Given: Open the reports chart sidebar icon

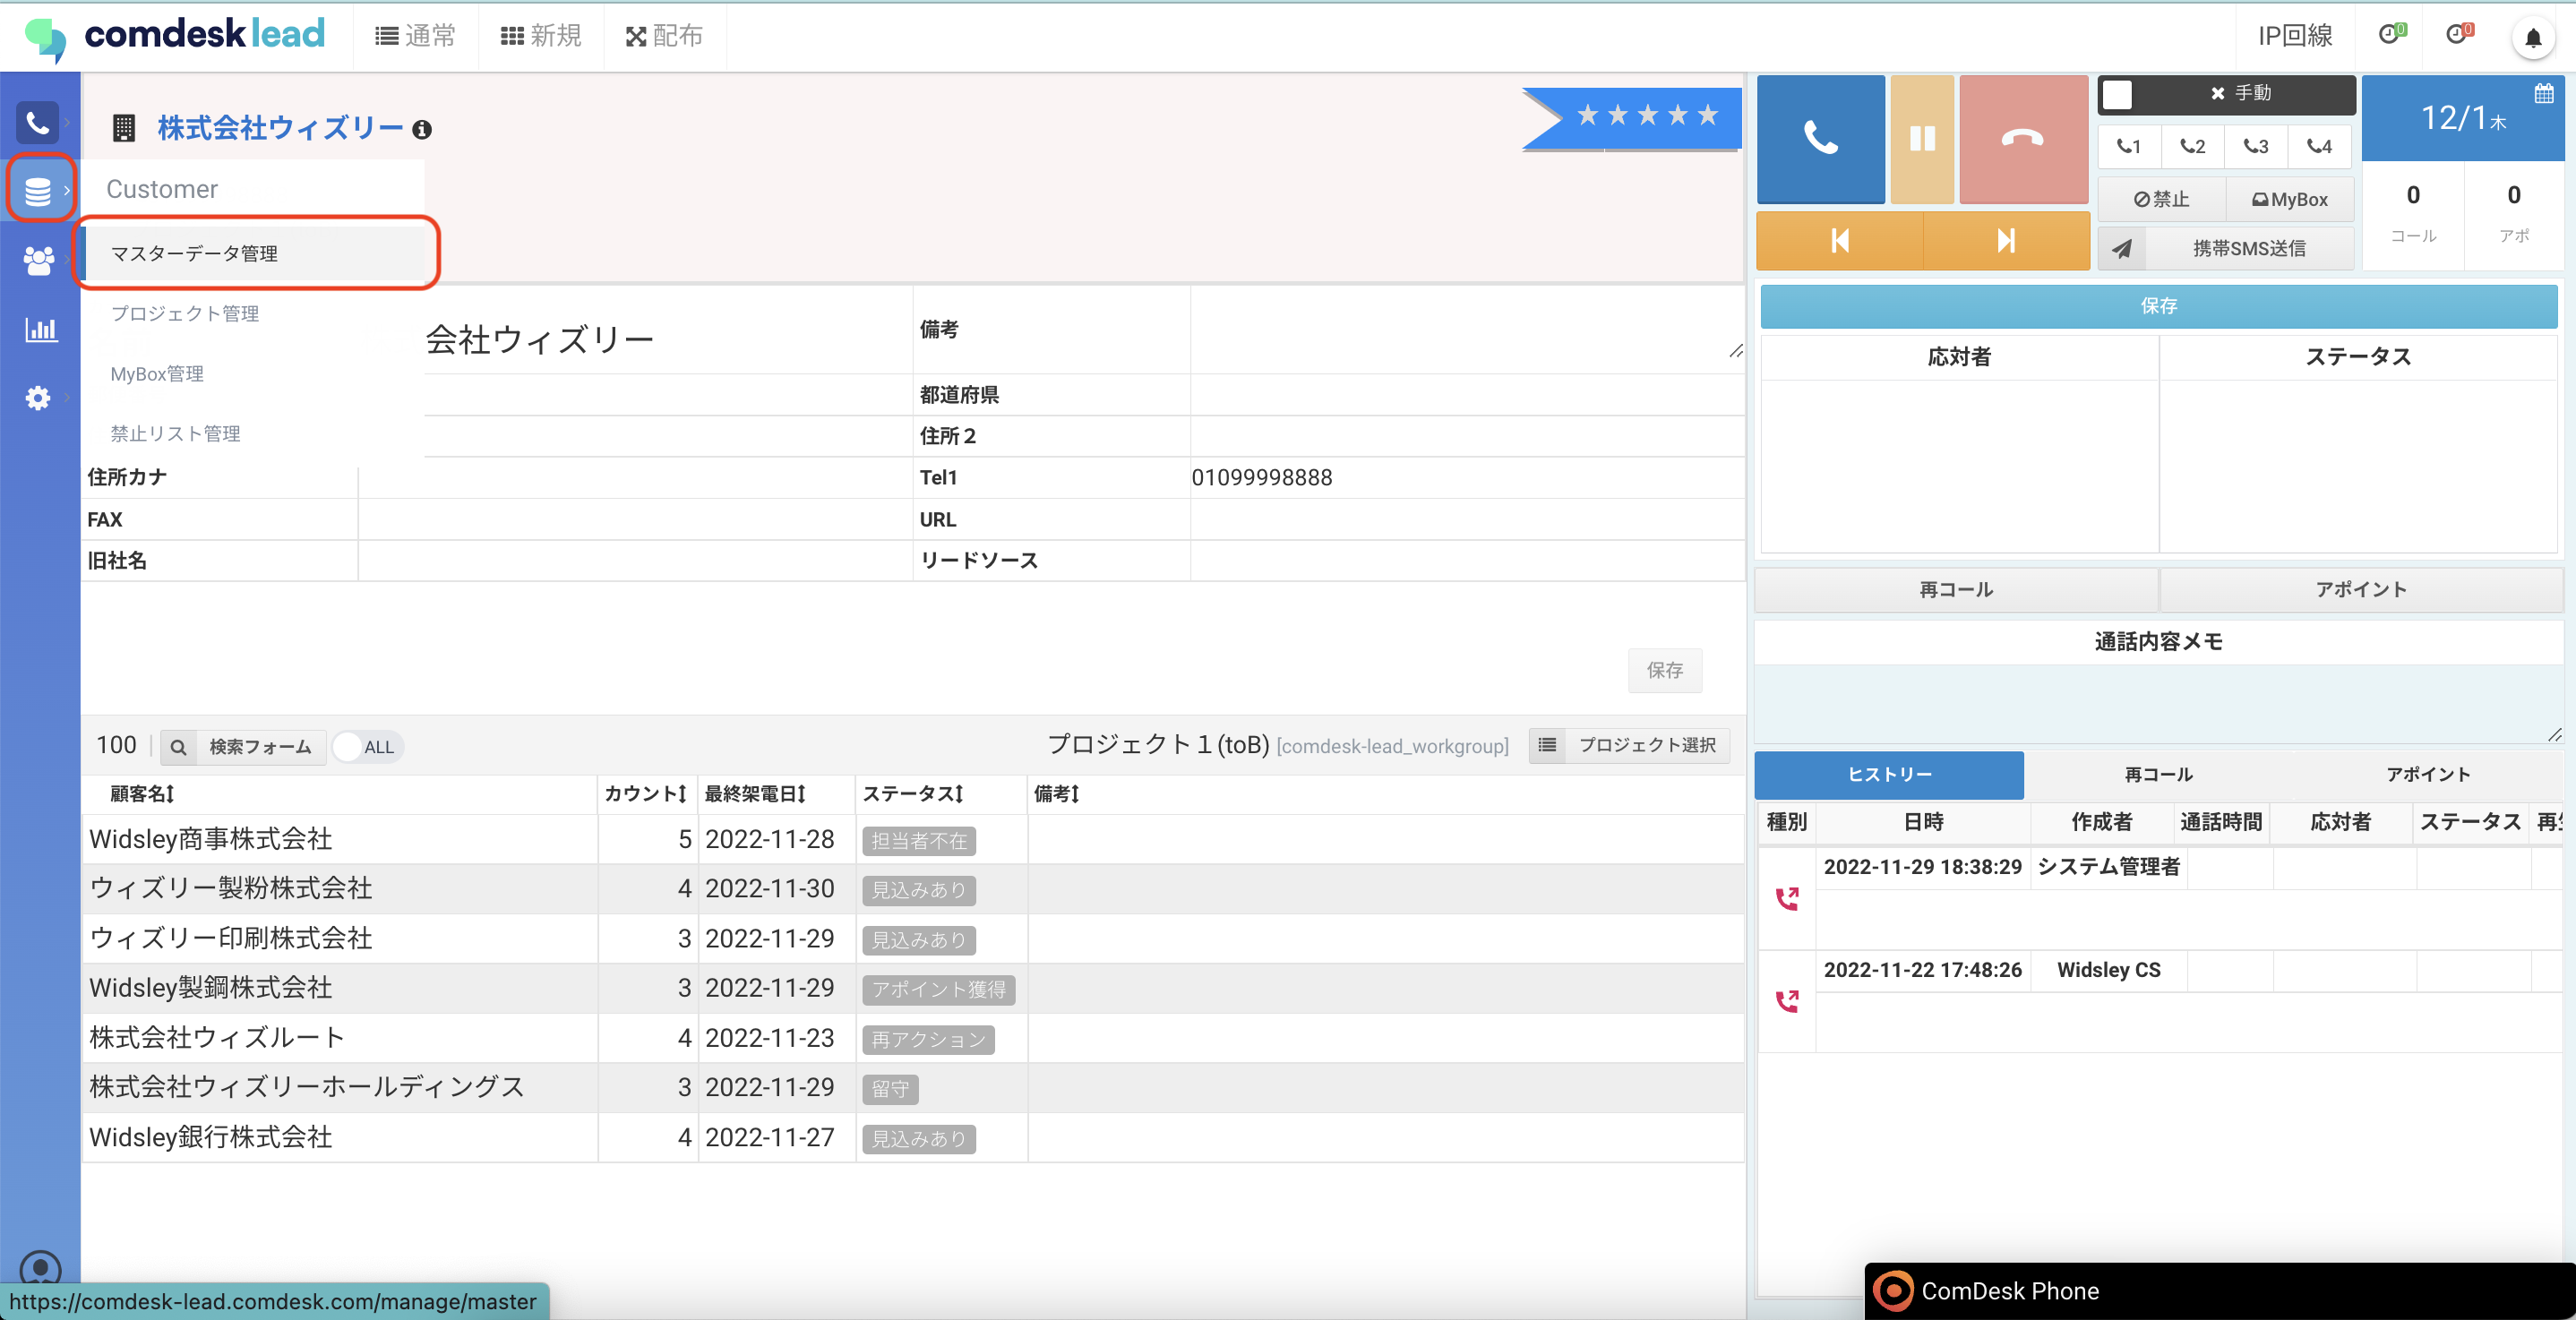Looking at the screenshot, I should pos(40,329).
